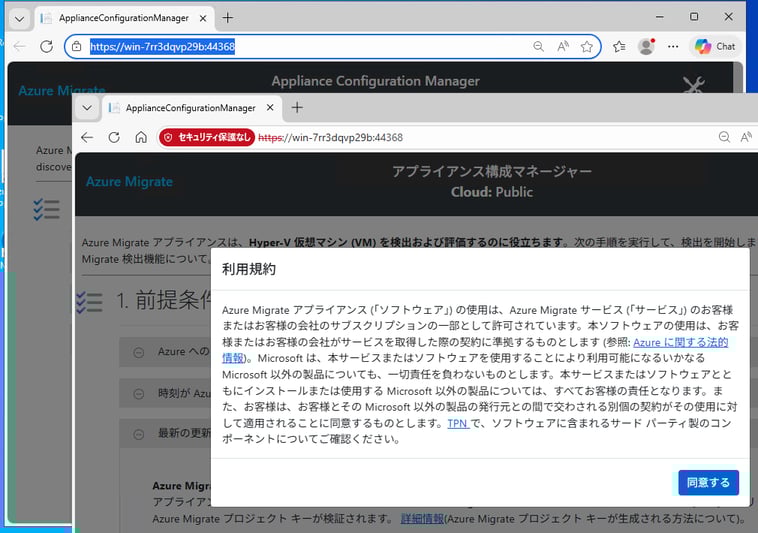758x533 pixels.
Task: Click the back arrow in the back browser window
Action: point(19,46)
